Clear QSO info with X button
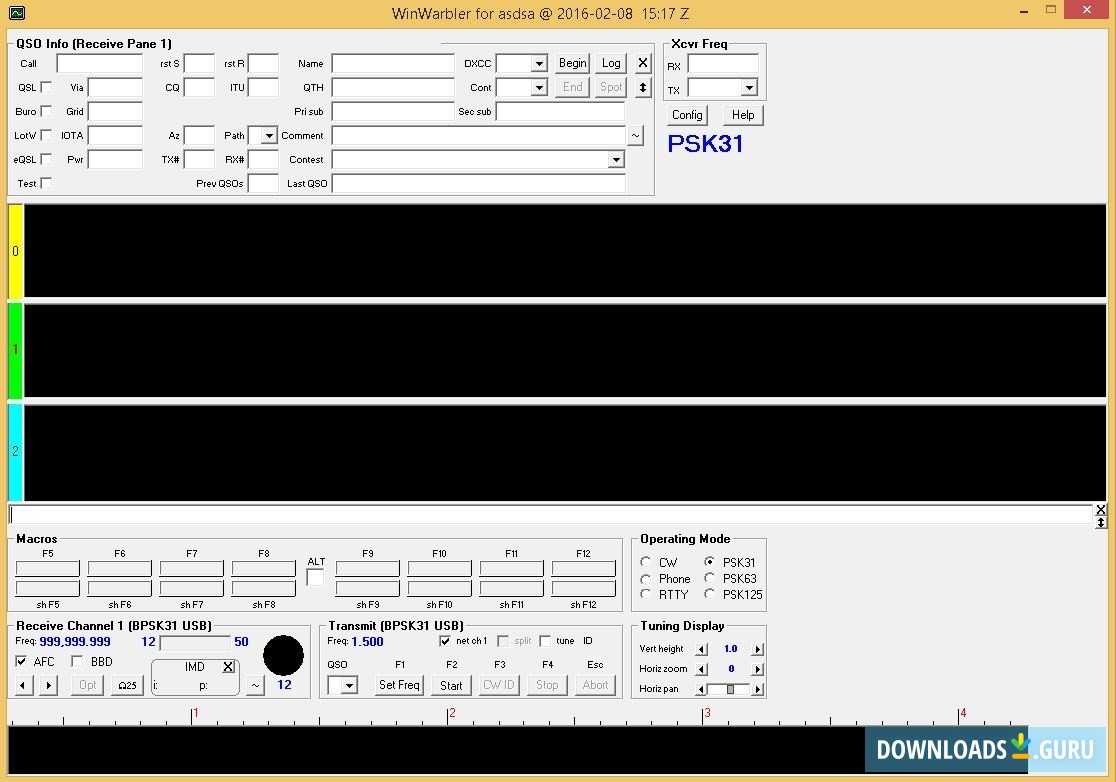Viewport: 1116px width, 782px height. tap(643, 63)
